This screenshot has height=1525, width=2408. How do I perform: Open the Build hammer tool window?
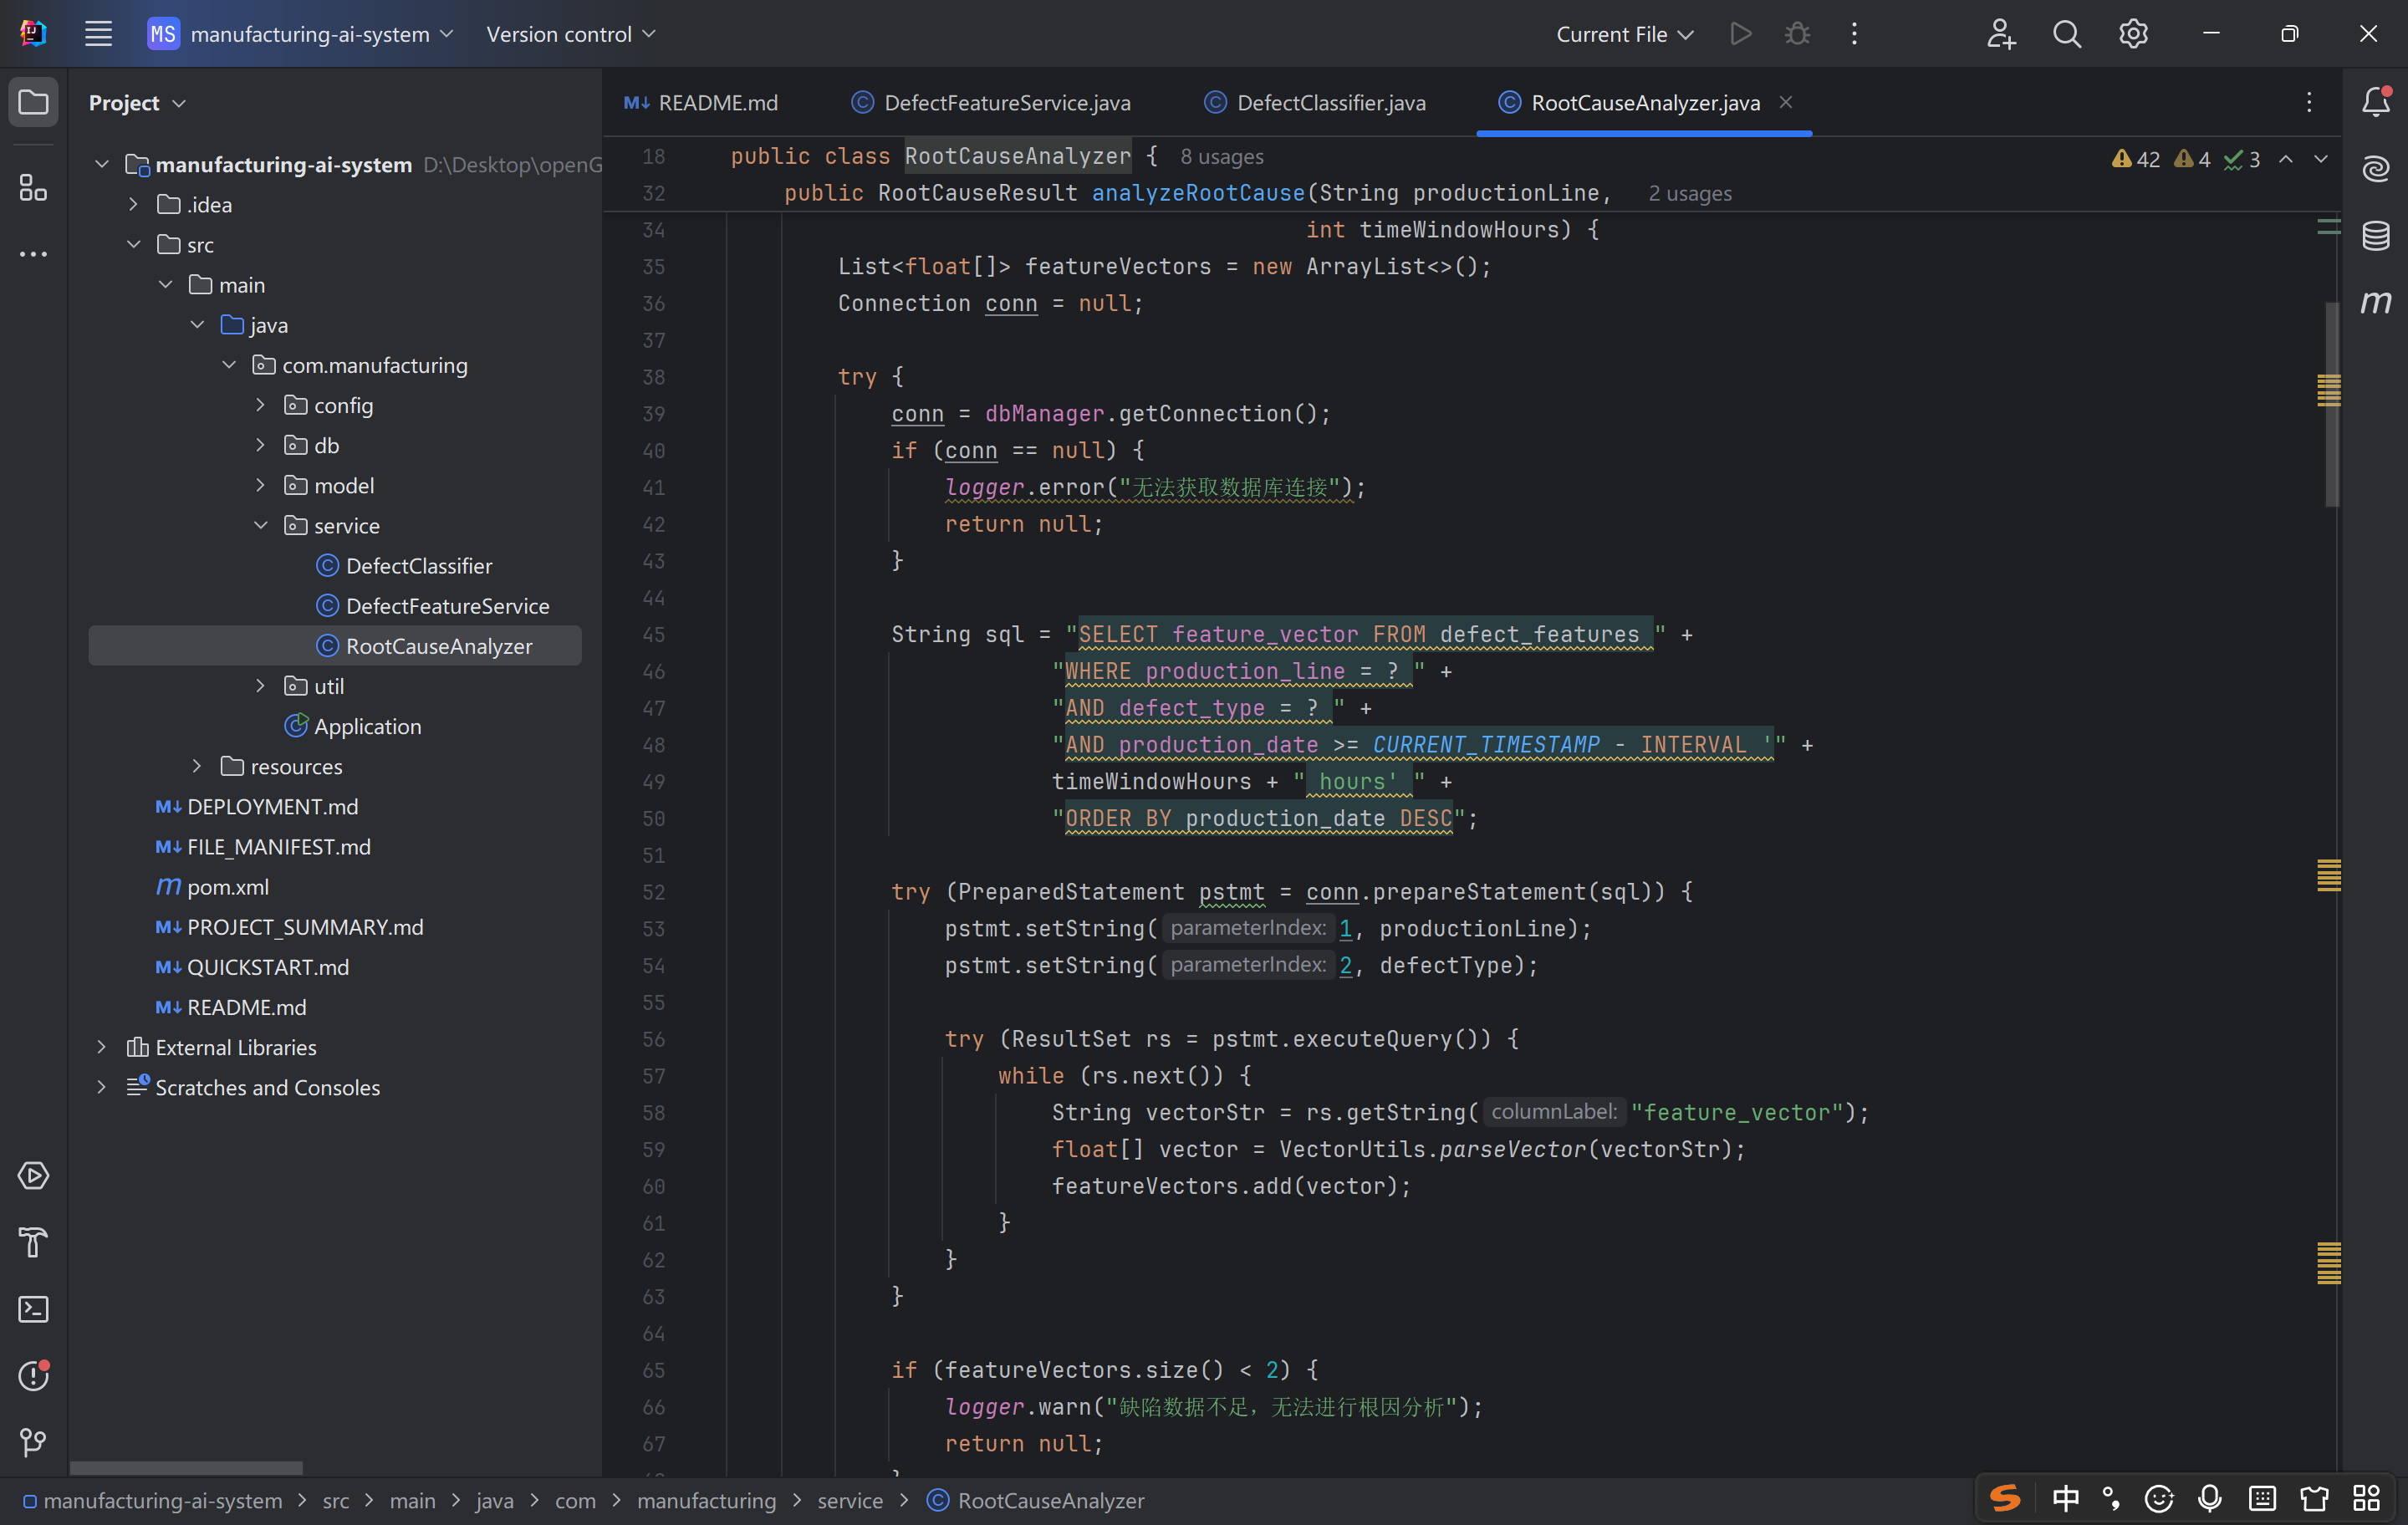[x=33, y=1242]
